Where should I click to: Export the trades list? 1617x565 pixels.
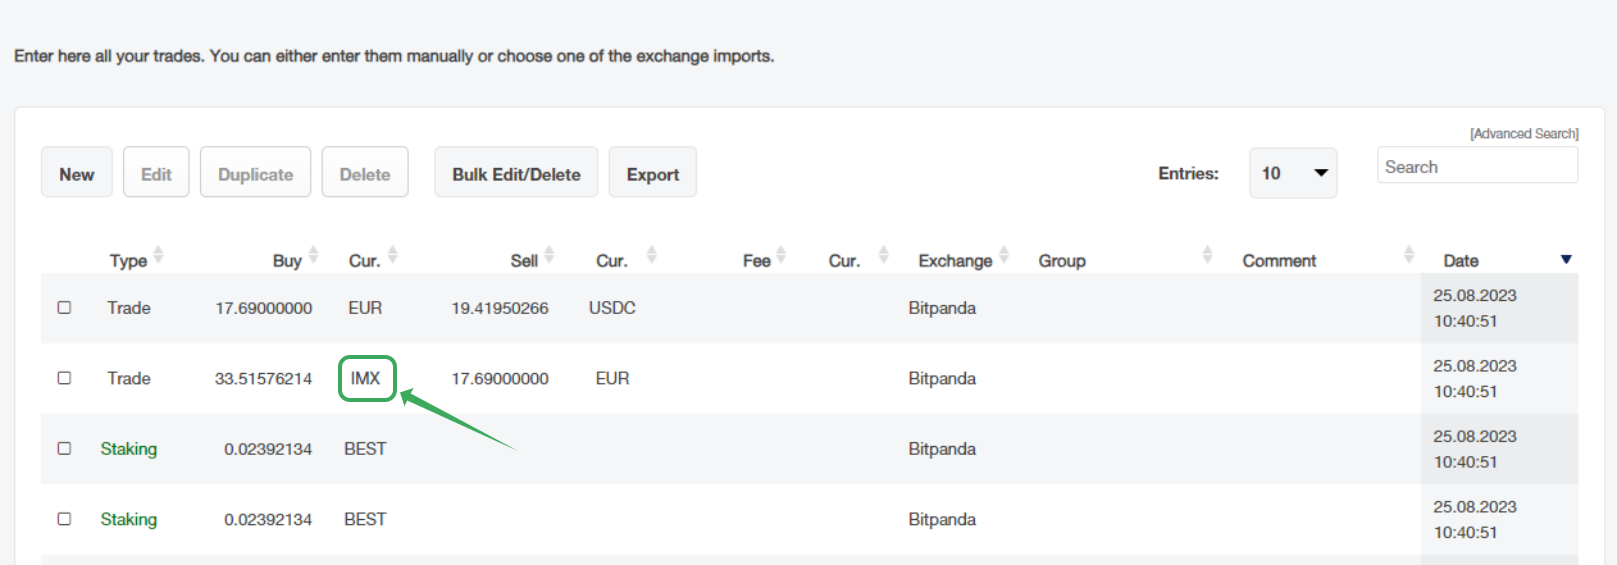point(652,173)
